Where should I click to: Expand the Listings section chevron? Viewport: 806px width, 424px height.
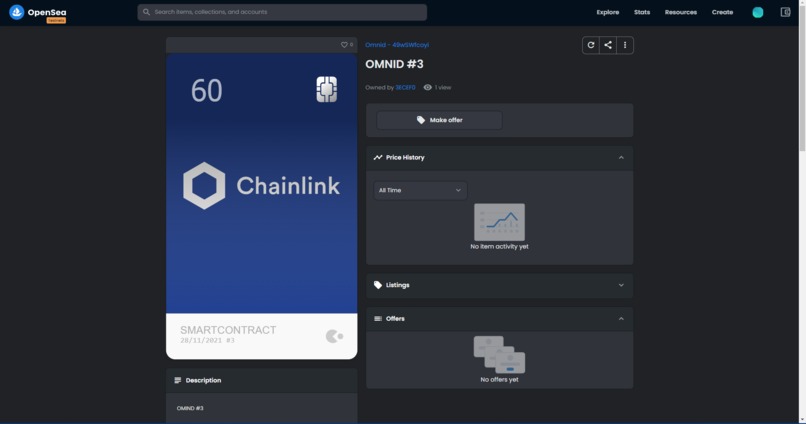pos(621,285)
